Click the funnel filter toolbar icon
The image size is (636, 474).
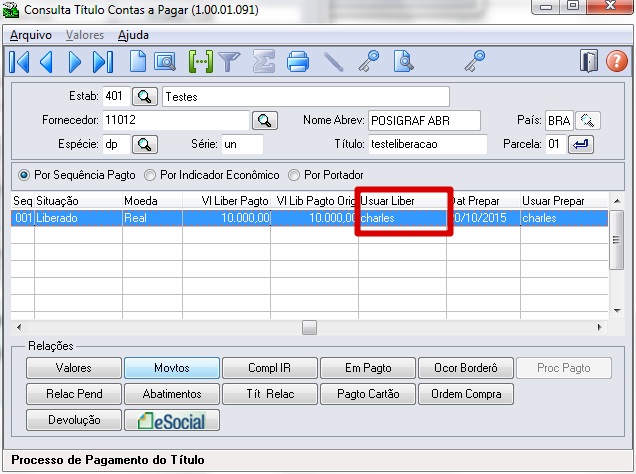[x=229, y=62]
